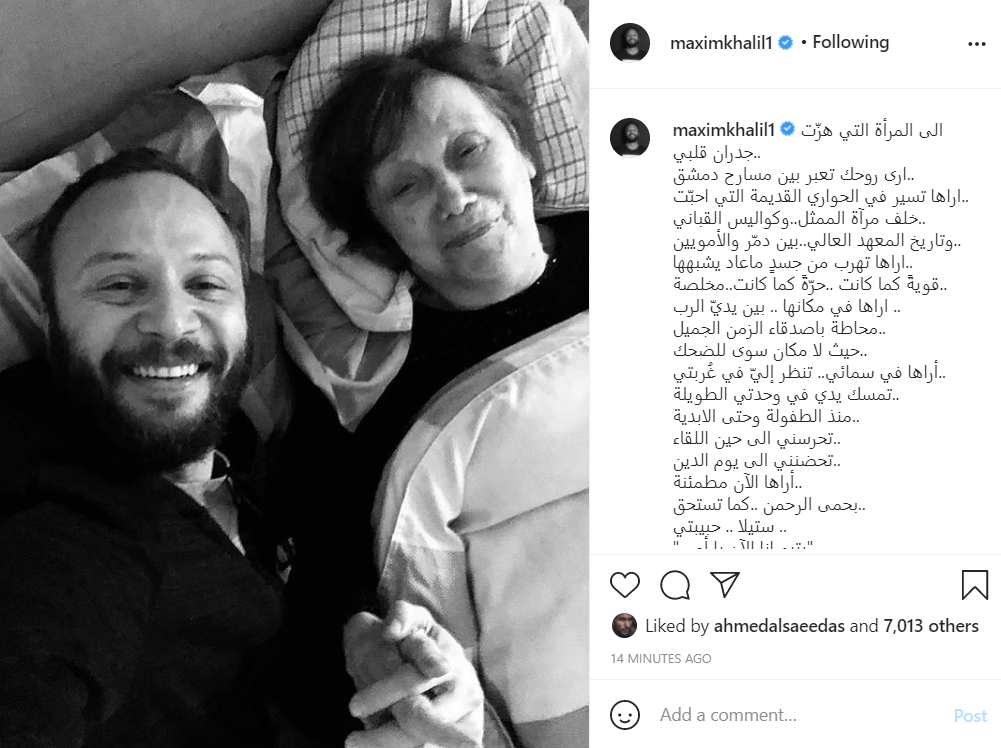Click the verified badge in the header
Viewport: 1001px width, 748px height.
point(786,43)
